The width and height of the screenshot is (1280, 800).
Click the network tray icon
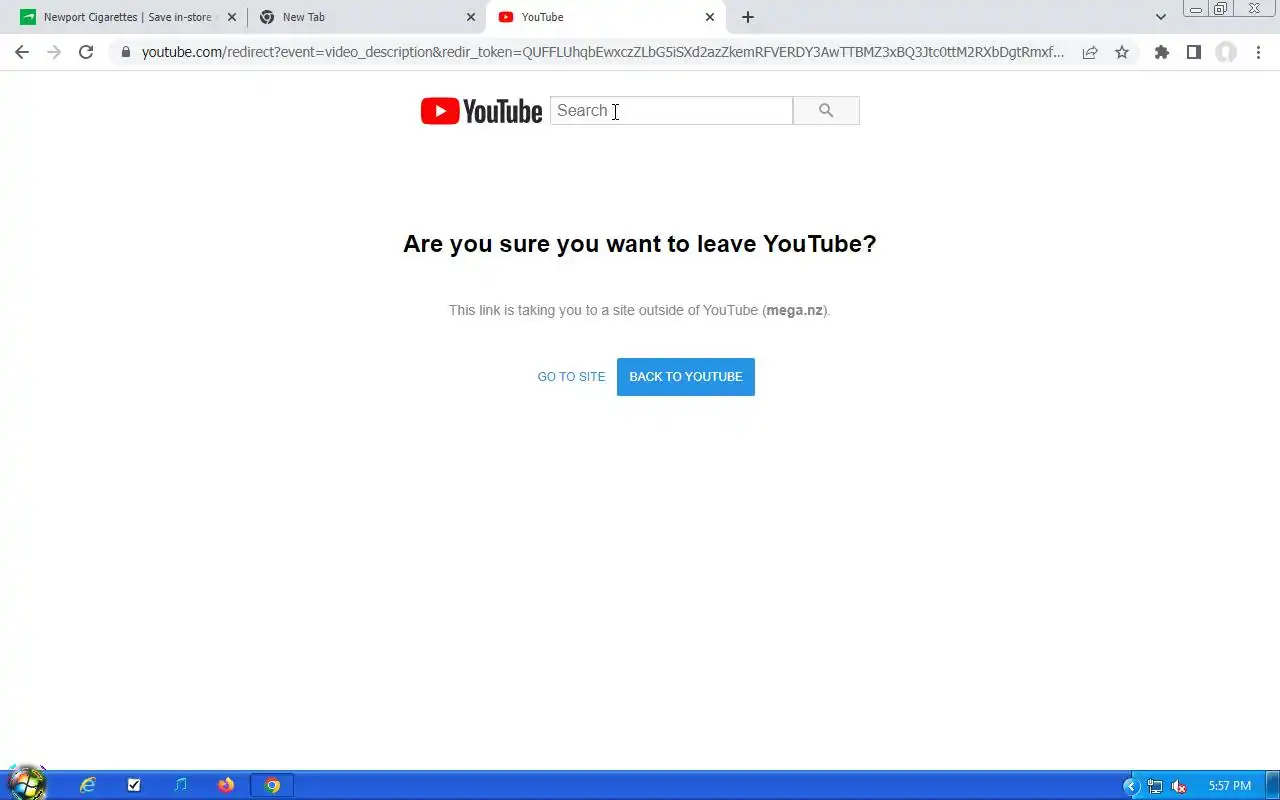(1155, 786)
